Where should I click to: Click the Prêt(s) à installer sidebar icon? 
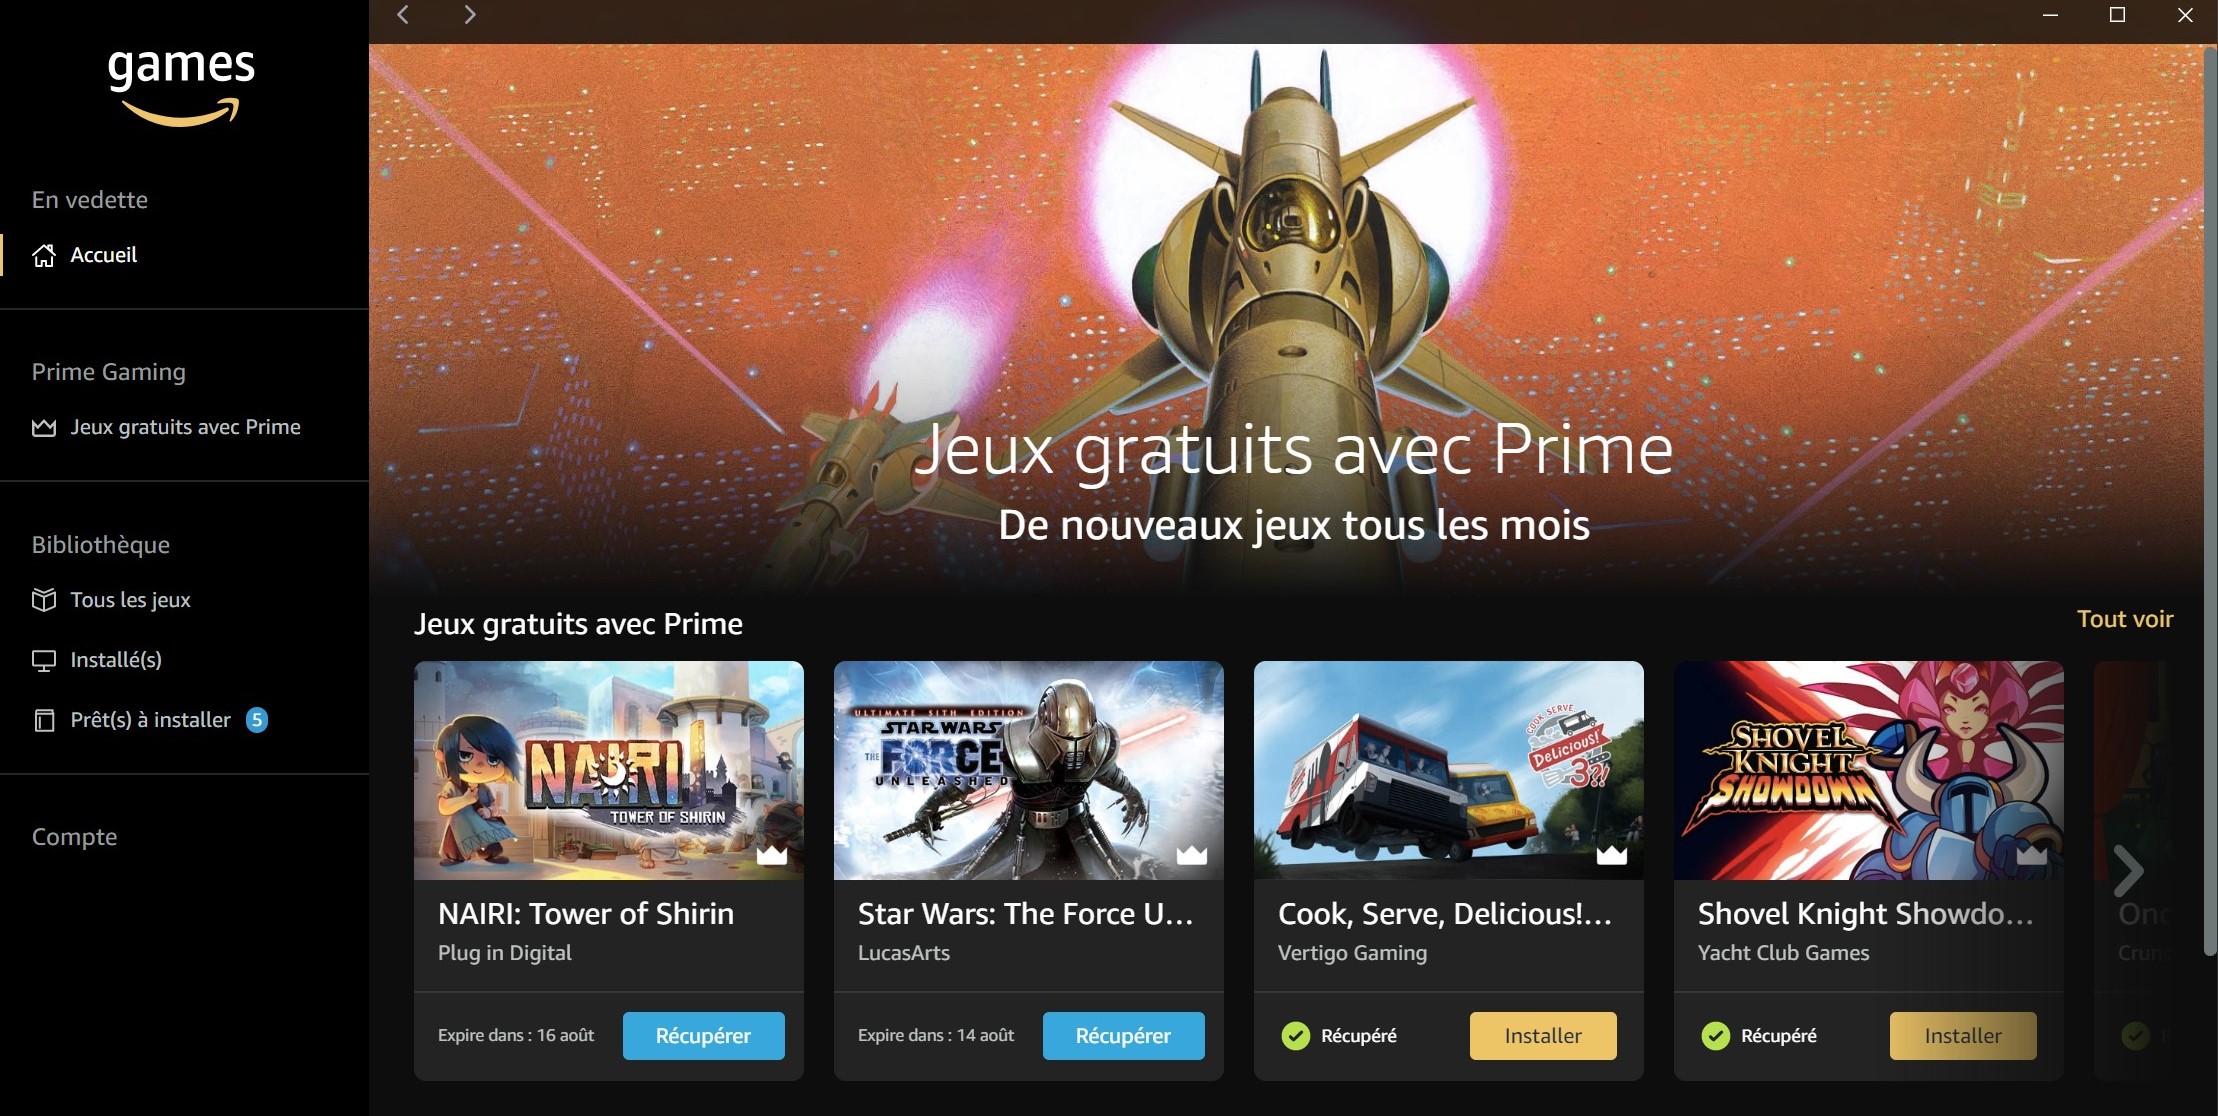click(44, 720)
